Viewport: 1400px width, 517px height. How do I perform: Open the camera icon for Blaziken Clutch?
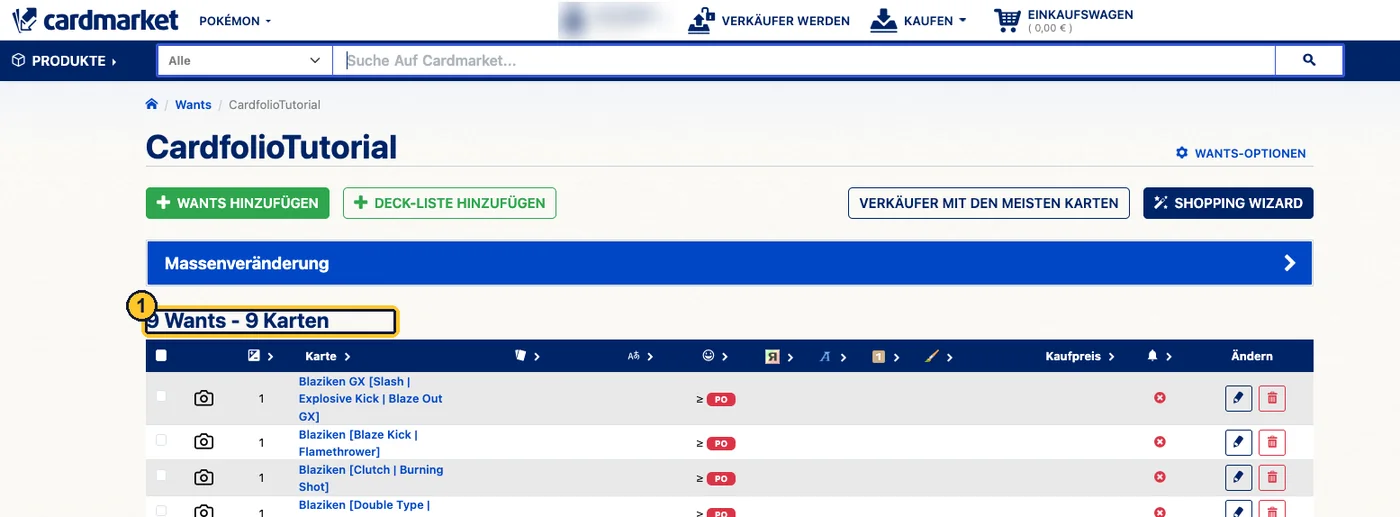click(204, 478)
